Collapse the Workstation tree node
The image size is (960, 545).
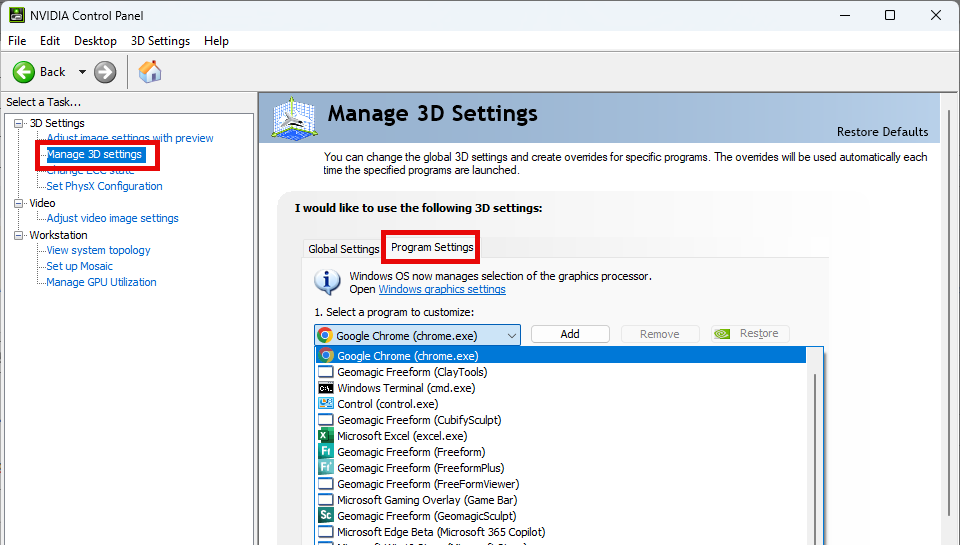(x=19, y=235)
